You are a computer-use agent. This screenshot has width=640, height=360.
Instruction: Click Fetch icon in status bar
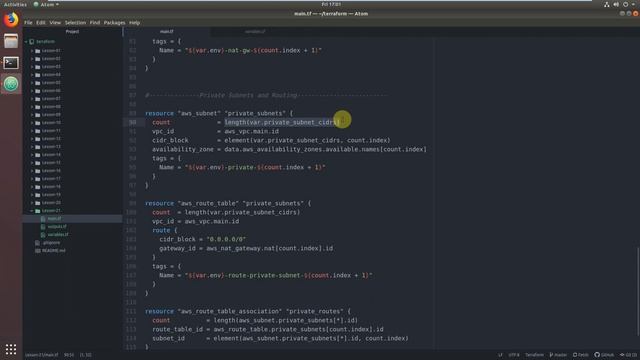click(x=575, y=355)
